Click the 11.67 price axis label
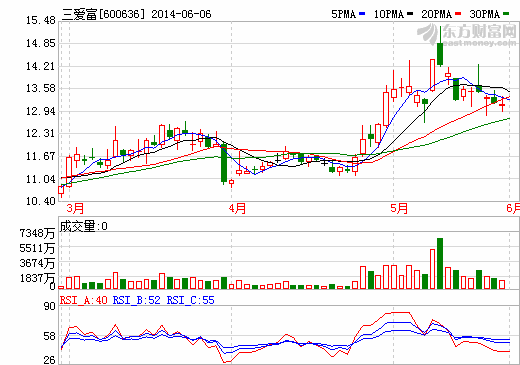 41,156
